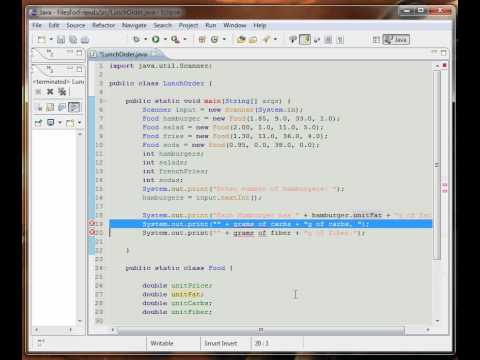Click the New file toolbar icon
This screenshot has width=480, height=360.
point(42,40)
